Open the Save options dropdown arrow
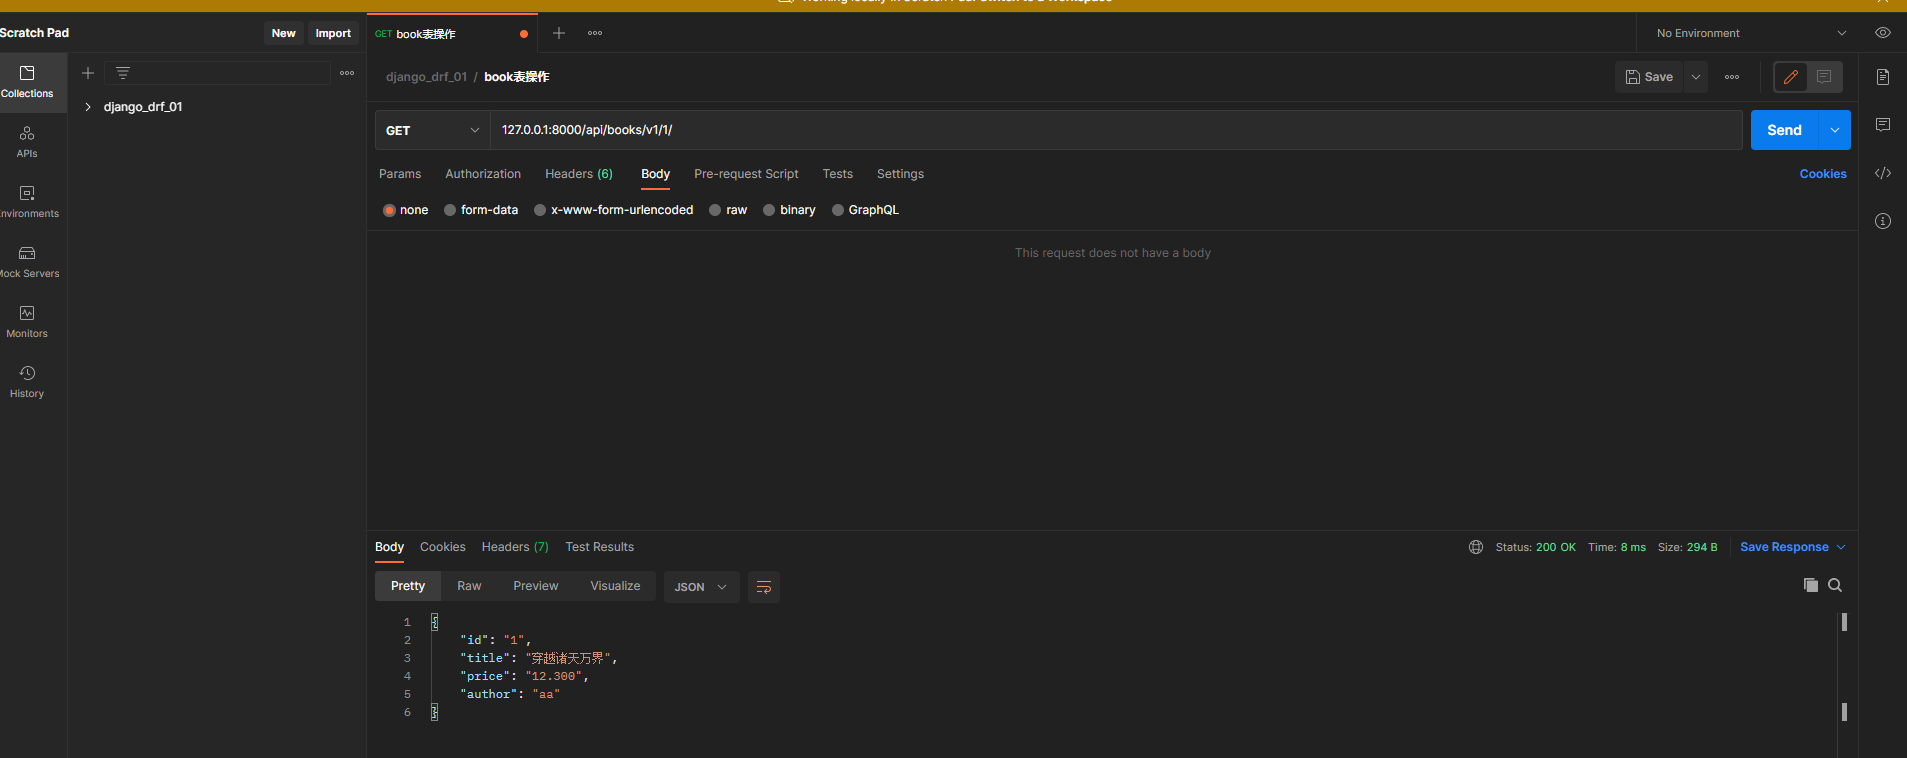This screenshot has width=1907, height=758. click(1696, 77)
